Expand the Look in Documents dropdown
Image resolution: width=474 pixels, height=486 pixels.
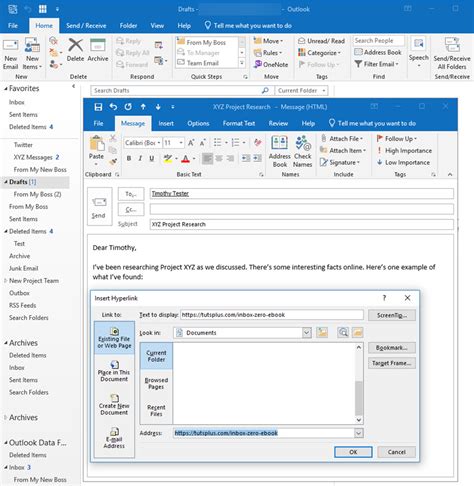[x=307, y=333]
